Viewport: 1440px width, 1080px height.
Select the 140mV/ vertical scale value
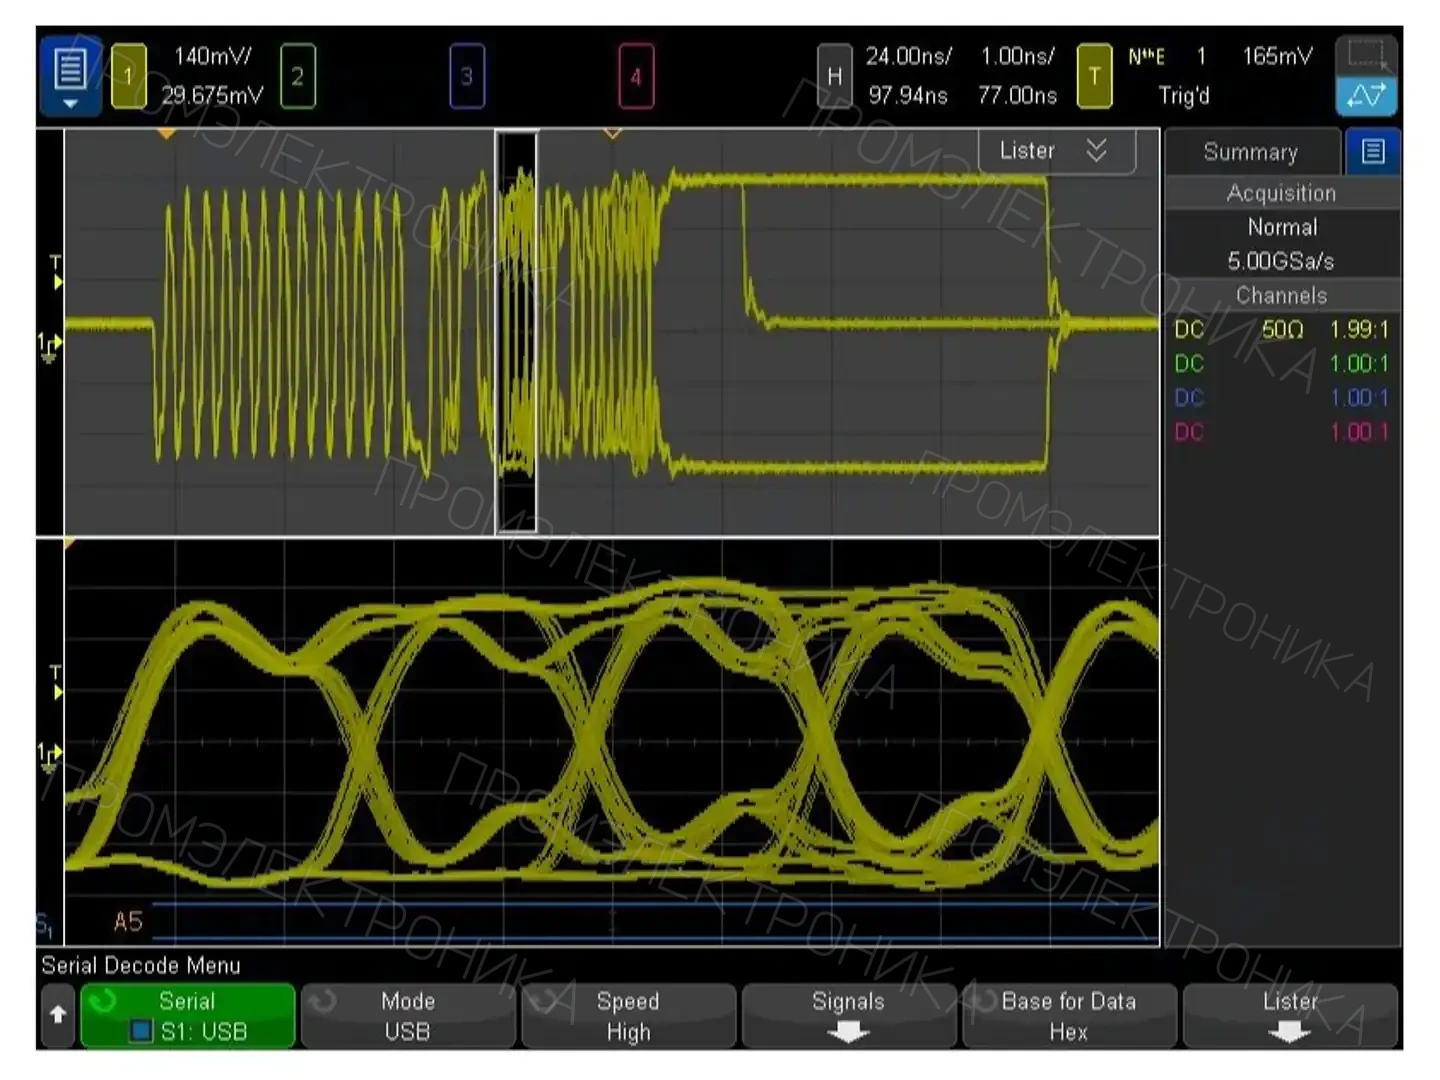[212, 56]
